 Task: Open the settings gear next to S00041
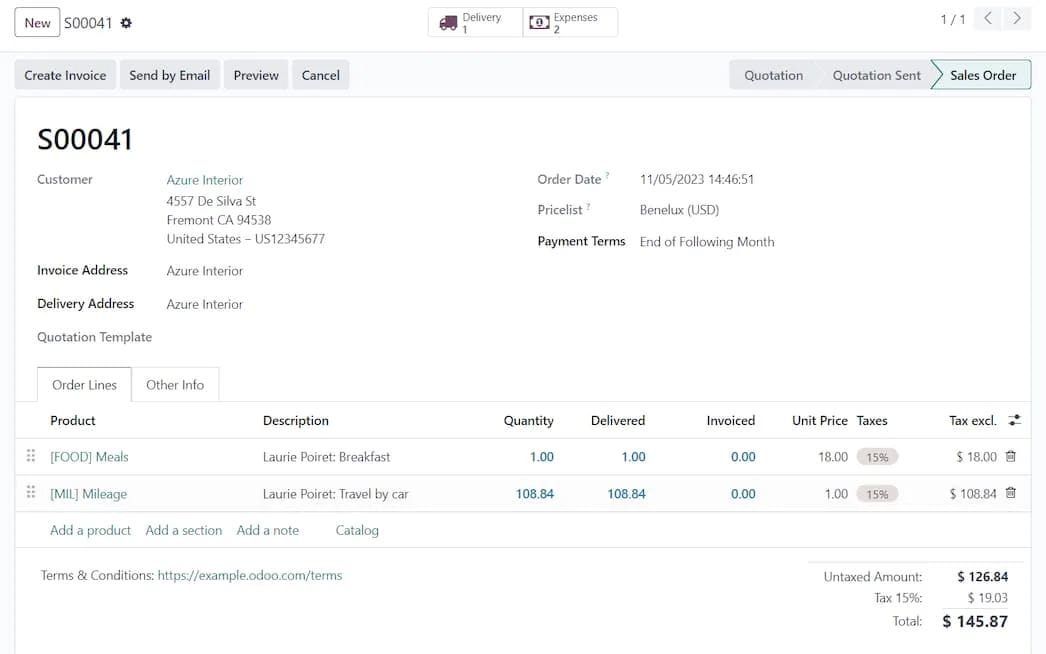126,23
